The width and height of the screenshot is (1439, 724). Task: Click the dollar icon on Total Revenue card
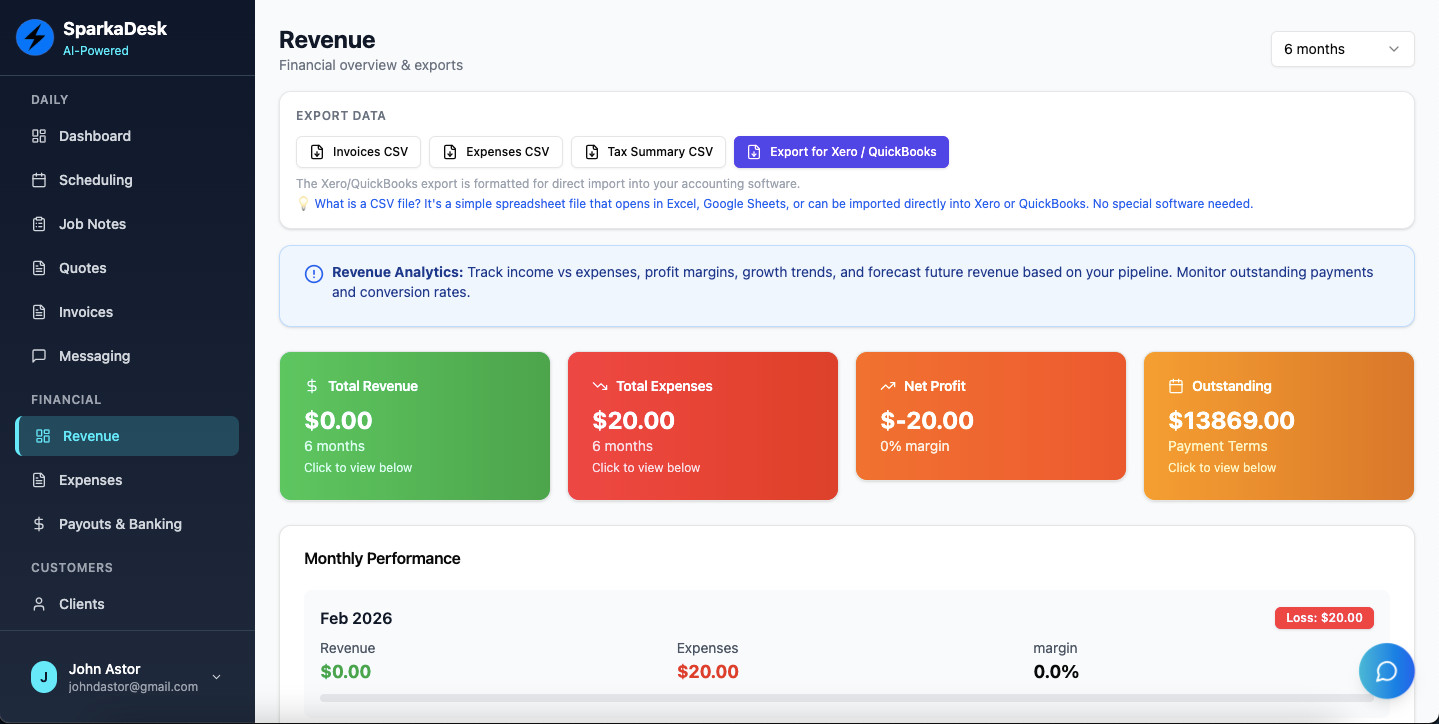pos(312,386)
